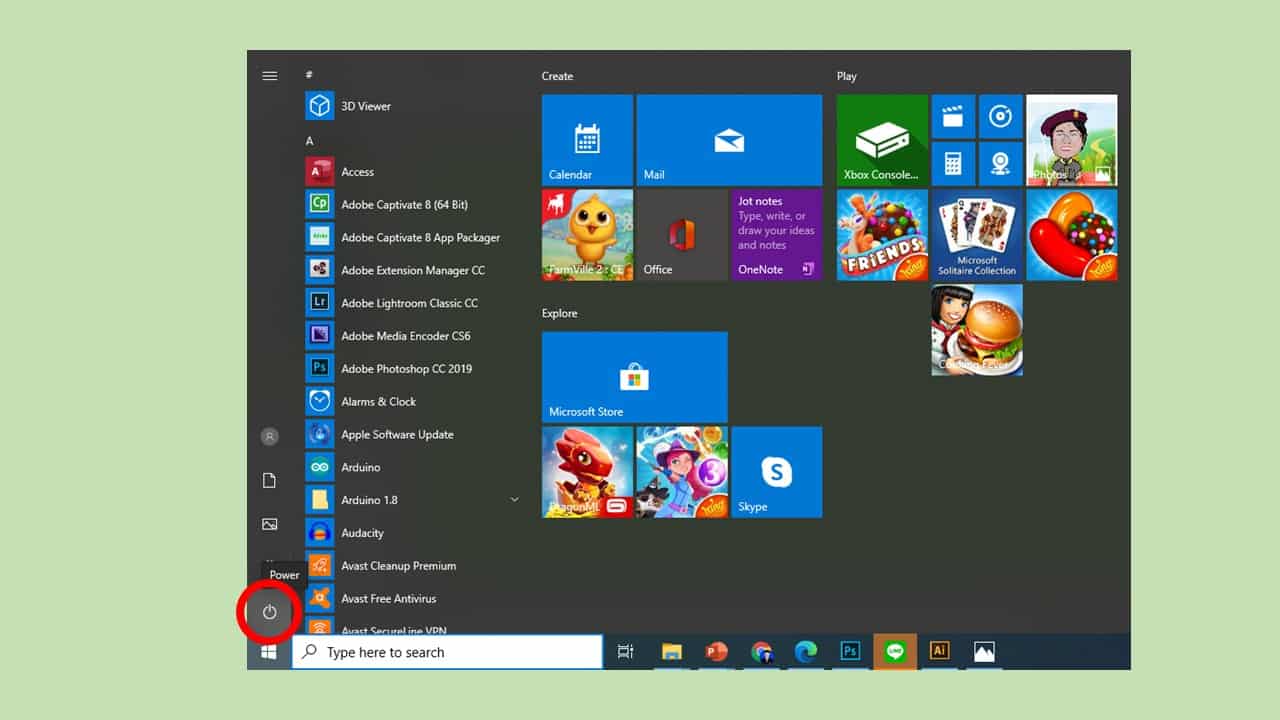Click the 'Create' group header

[x=557, y=76]
